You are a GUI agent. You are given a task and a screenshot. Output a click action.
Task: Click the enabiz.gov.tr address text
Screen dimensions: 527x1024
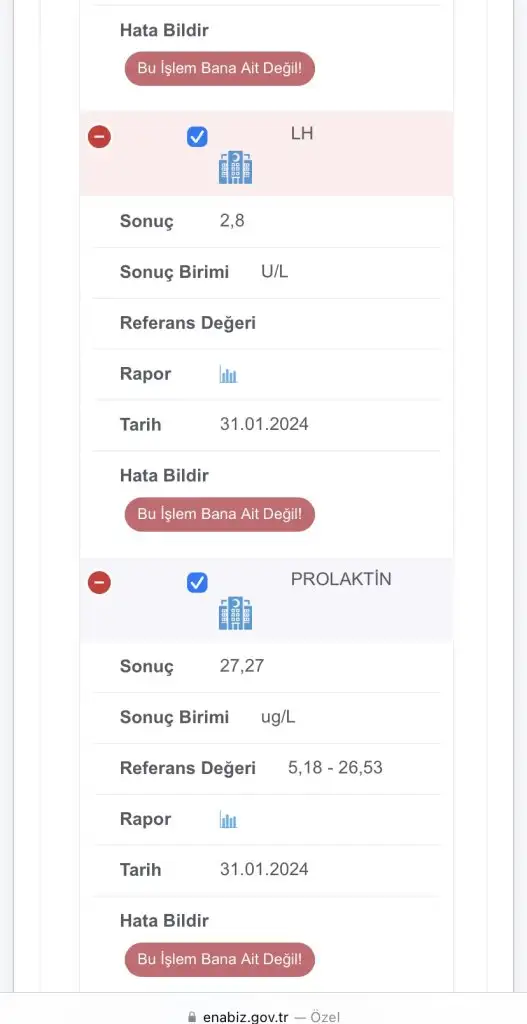pyautogui.click(x=246, y=1017)
